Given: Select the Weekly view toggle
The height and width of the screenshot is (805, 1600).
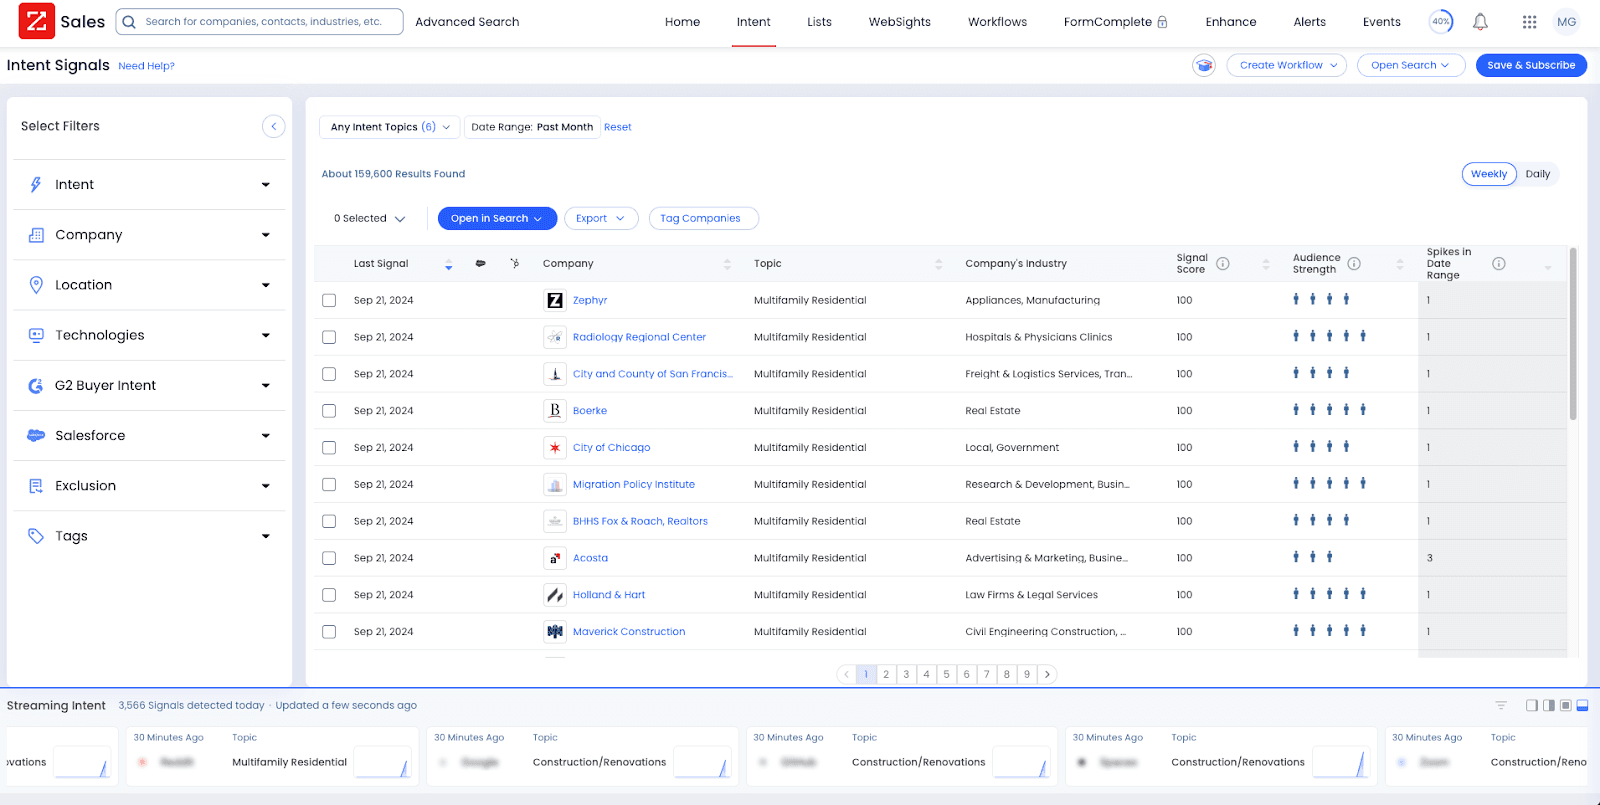Looking at the screenshot, I should pyautogui.click(x=1489, y=174).
